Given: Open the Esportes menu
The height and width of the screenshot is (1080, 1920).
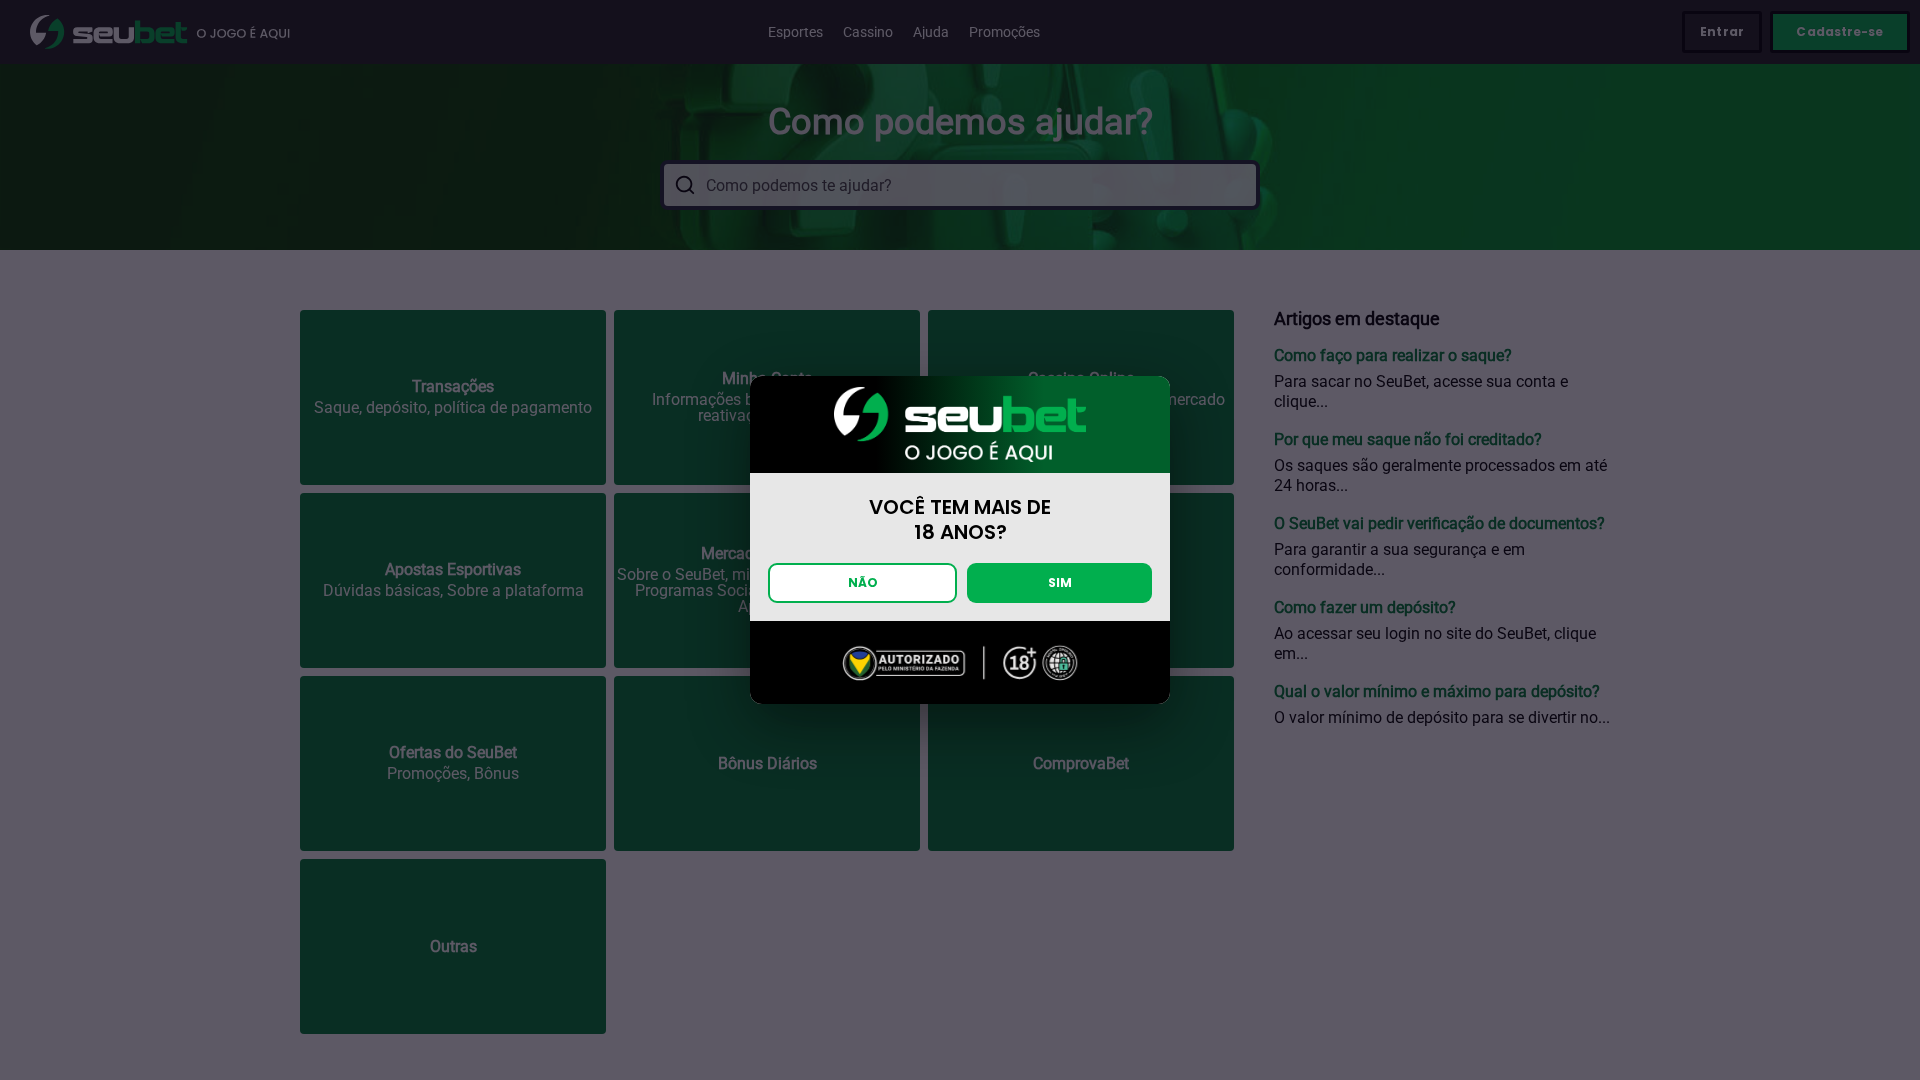Looking at the screenshot, I should click(x=795, y=32).
